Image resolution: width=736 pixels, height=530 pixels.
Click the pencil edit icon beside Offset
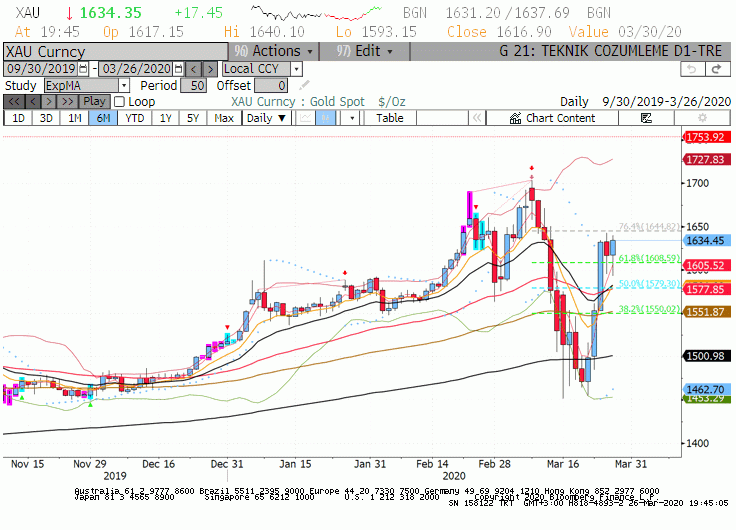(304, 85)
